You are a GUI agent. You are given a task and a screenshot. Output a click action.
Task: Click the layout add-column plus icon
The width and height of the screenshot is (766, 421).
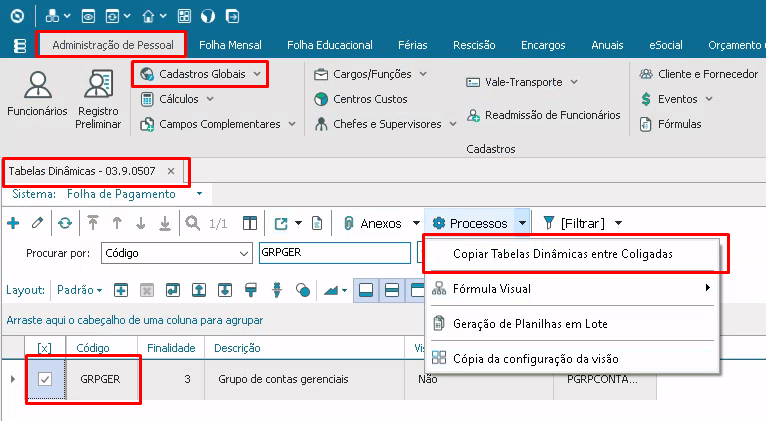point(121,290)
